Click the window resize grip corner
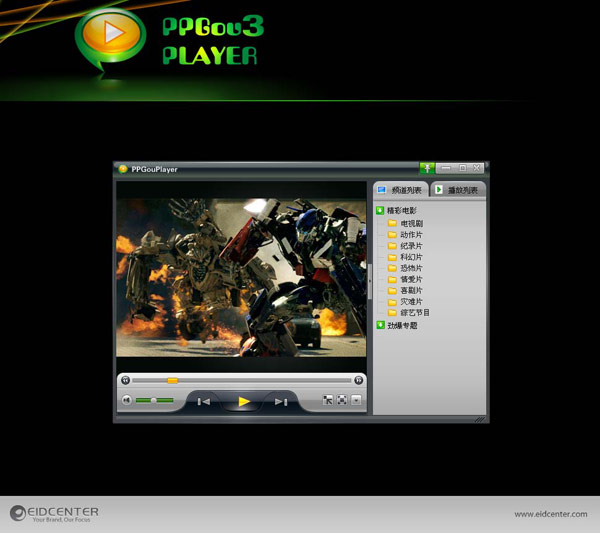Image resolution: width=600 pixels, height=533 pixels. pos(479,419)
